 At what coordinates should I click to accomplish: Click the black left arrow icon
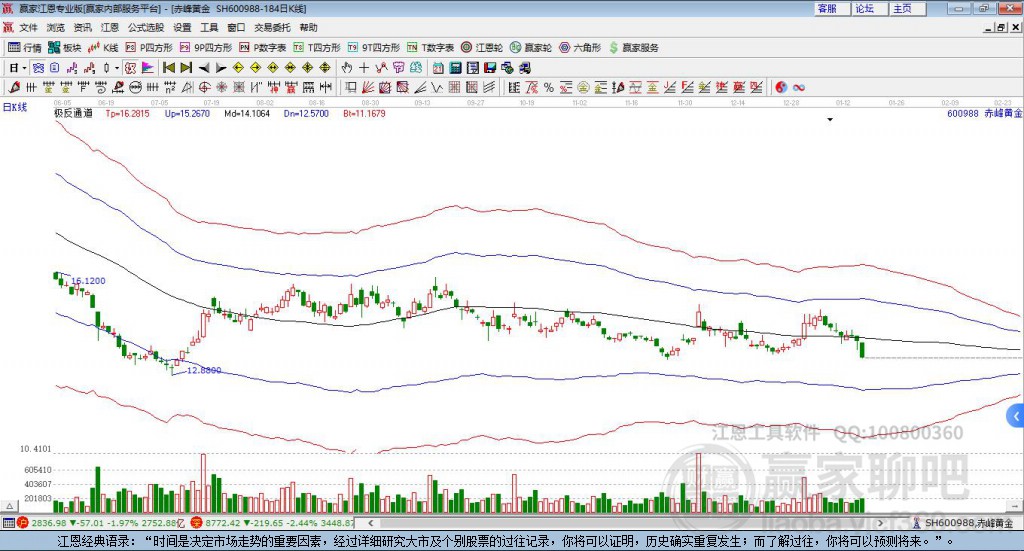204,68
